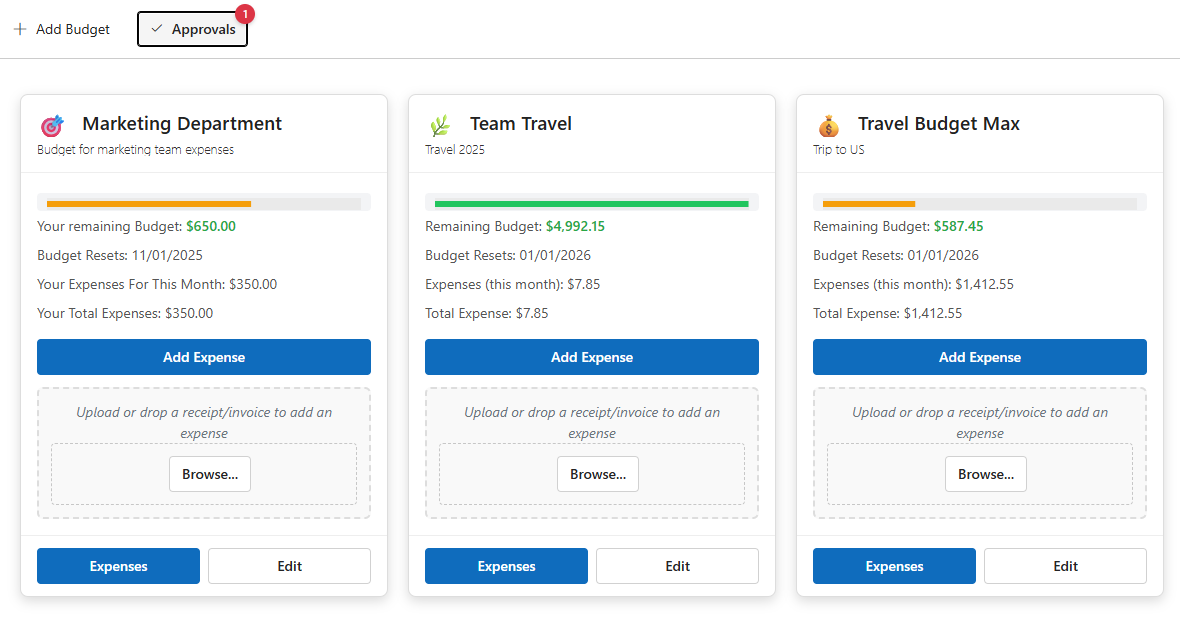1180x622 pixels.
Task: Click the plus icon beside Add Budget
Action: (20, 29)
